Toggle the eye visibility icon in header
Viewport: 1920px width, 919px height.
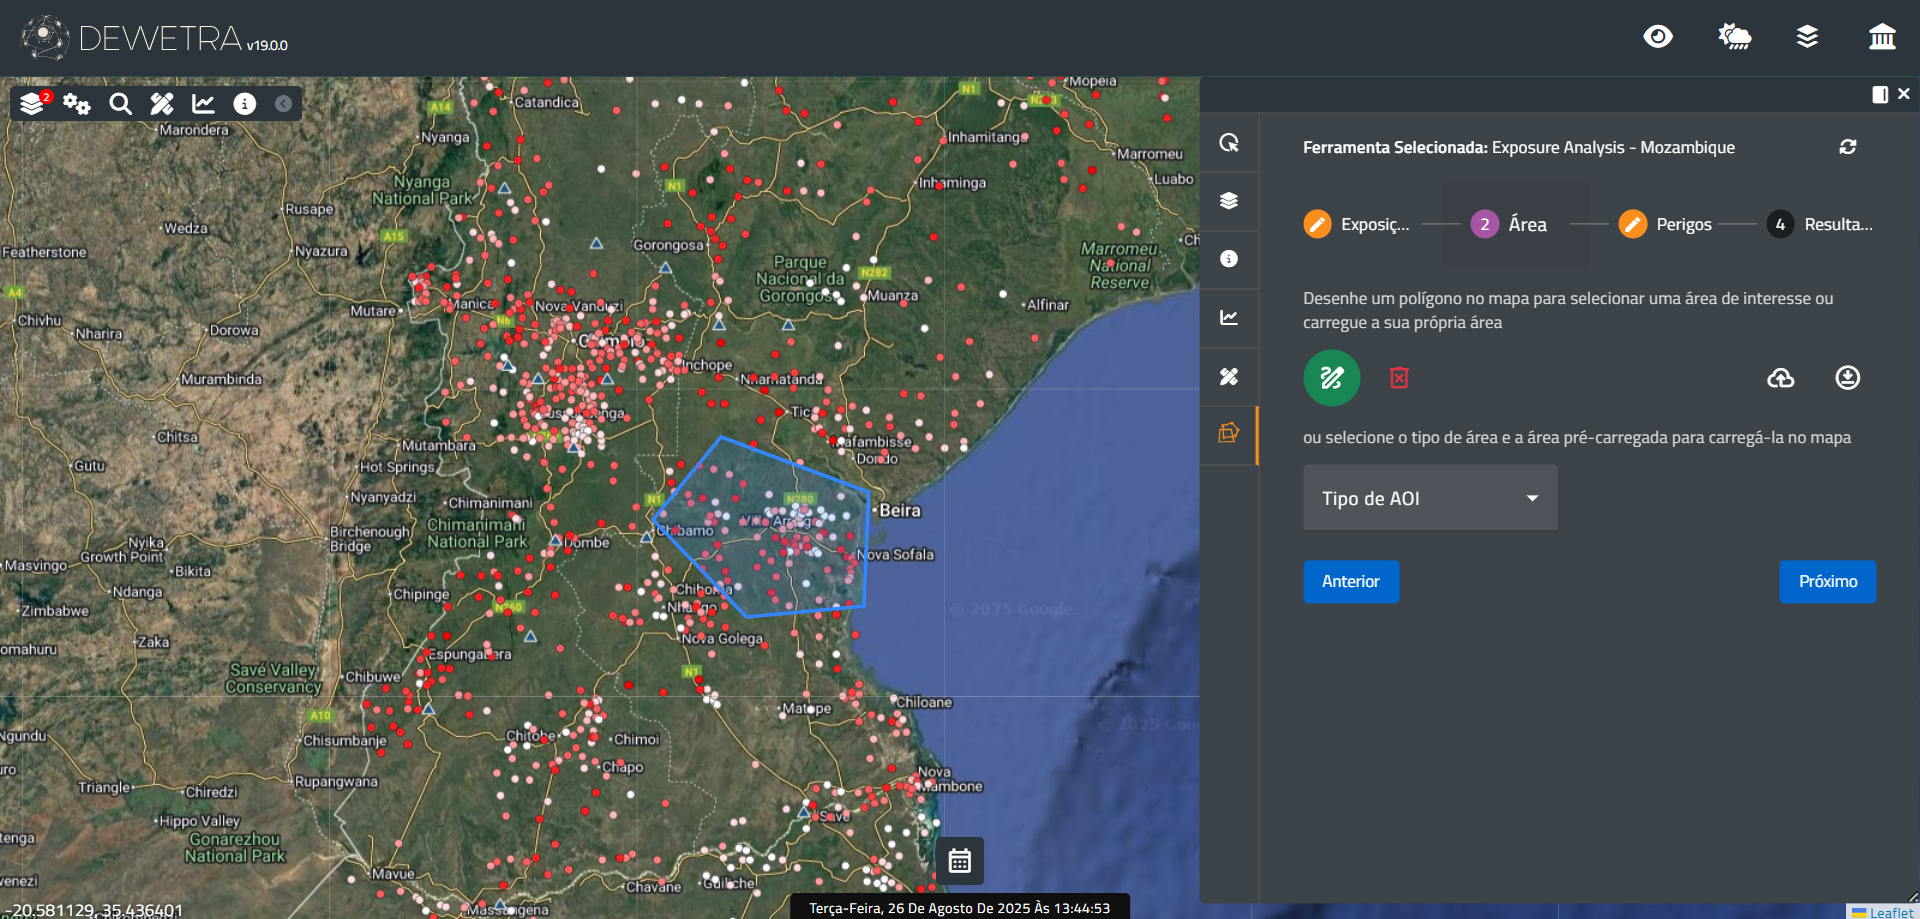click(x=1657, y=37)
